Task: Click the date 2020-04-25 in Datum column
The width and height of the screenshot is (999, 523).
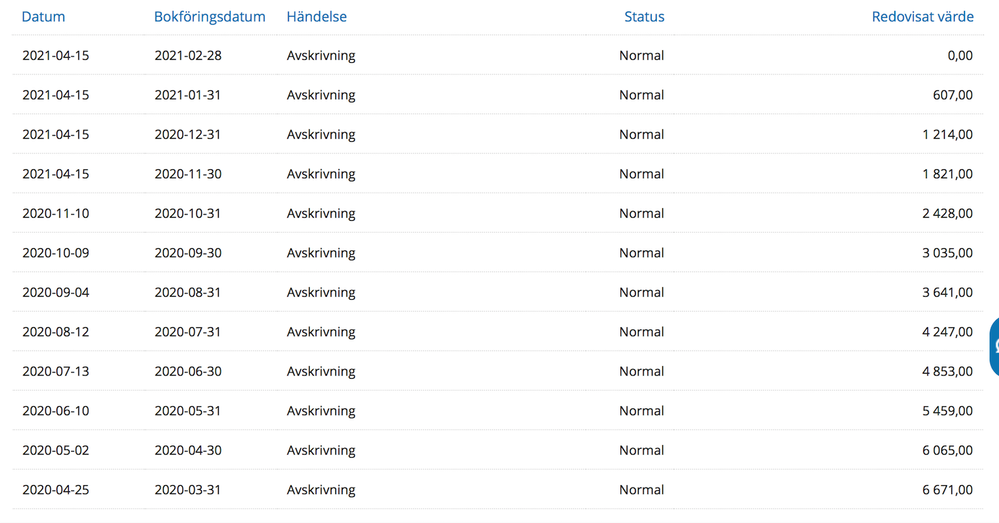Action: (x=56, y=490)
